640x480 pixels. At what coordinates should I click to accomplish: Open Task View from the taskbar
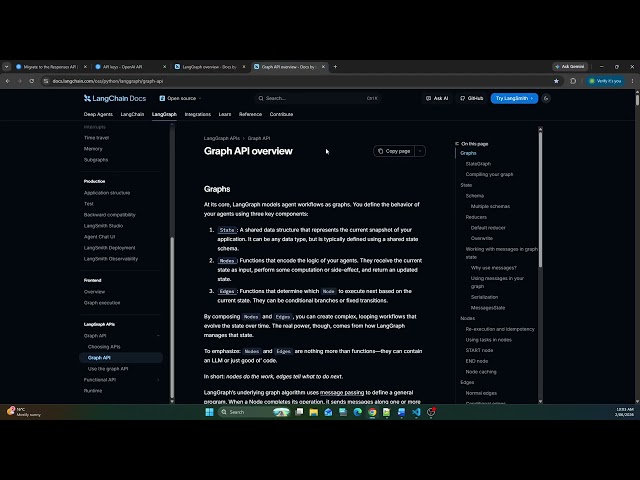coord(299,412)
